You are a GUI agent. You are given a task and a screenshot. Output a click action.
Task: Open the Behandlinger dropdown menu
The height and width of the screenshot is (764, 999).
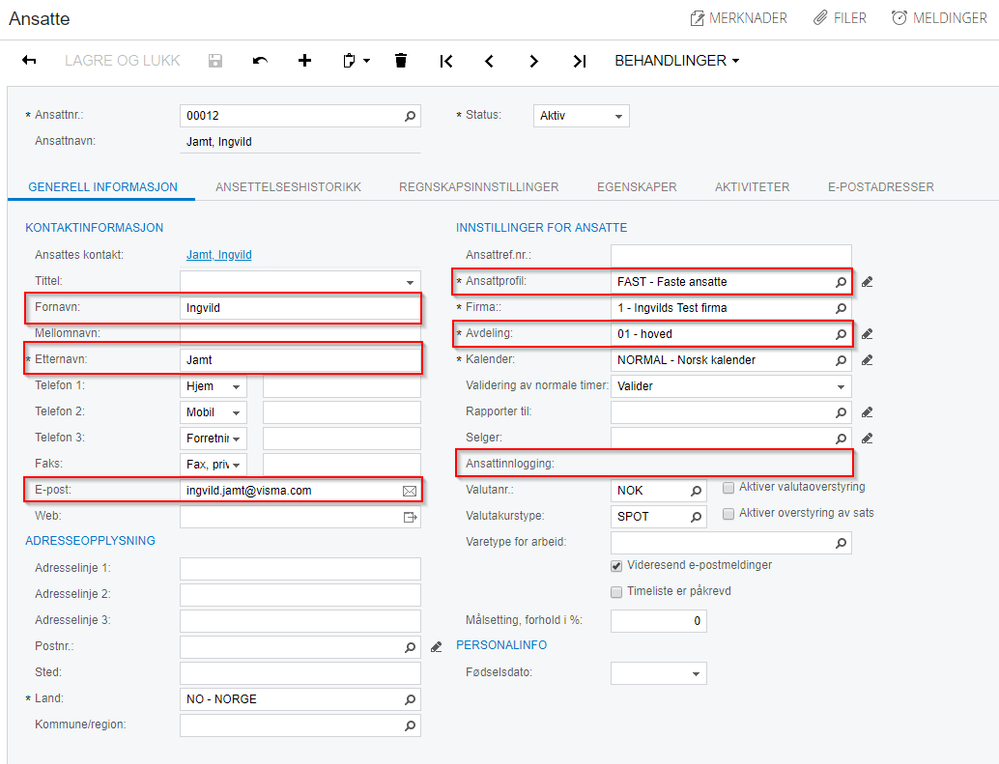pyautogui.click(x=677, y=61)
